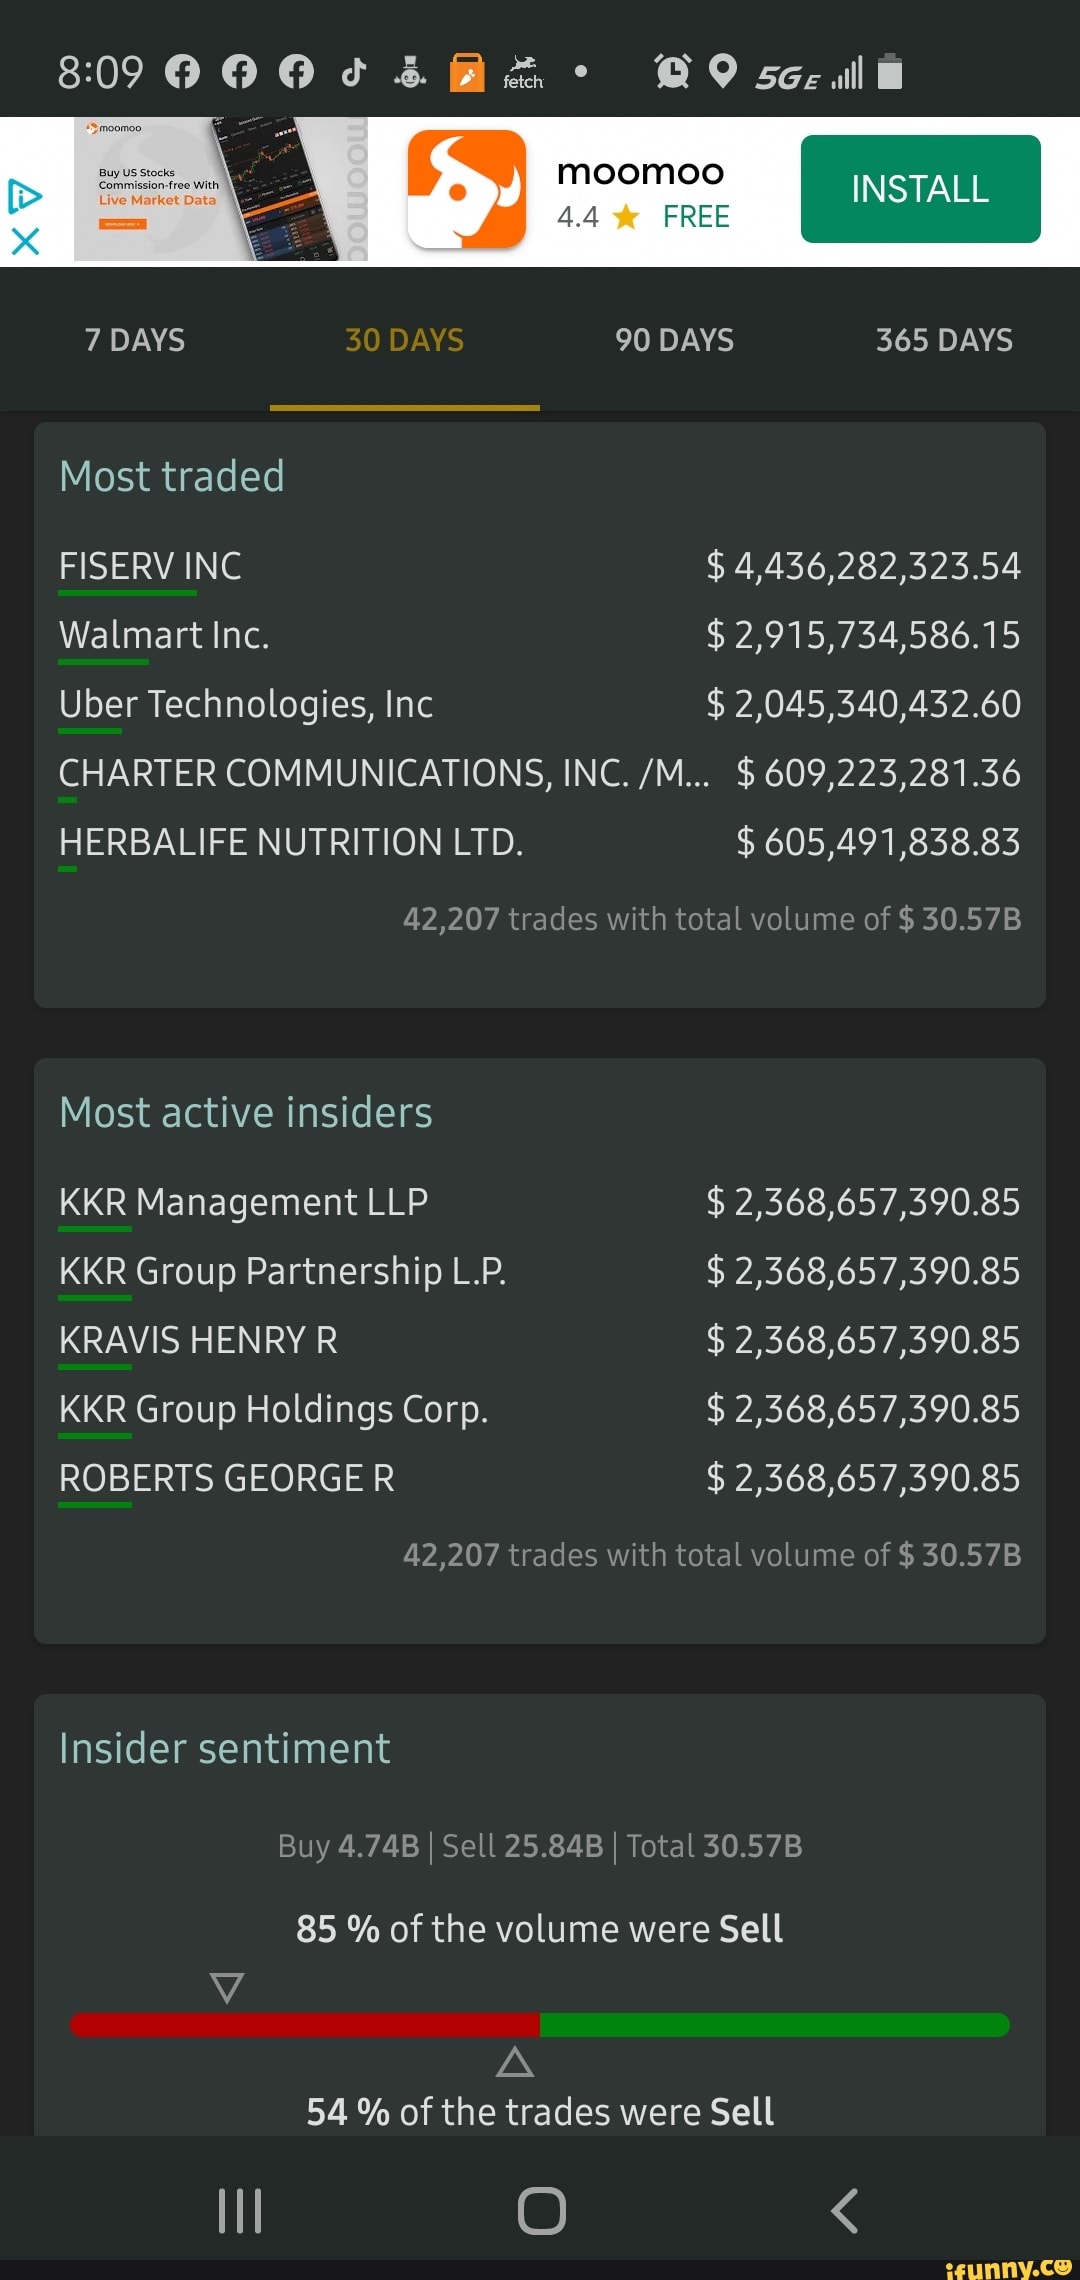Viewport: 1080px width, 2280px height.
Task: Click the red-green sentiment bar
Action: point(540,2025)
